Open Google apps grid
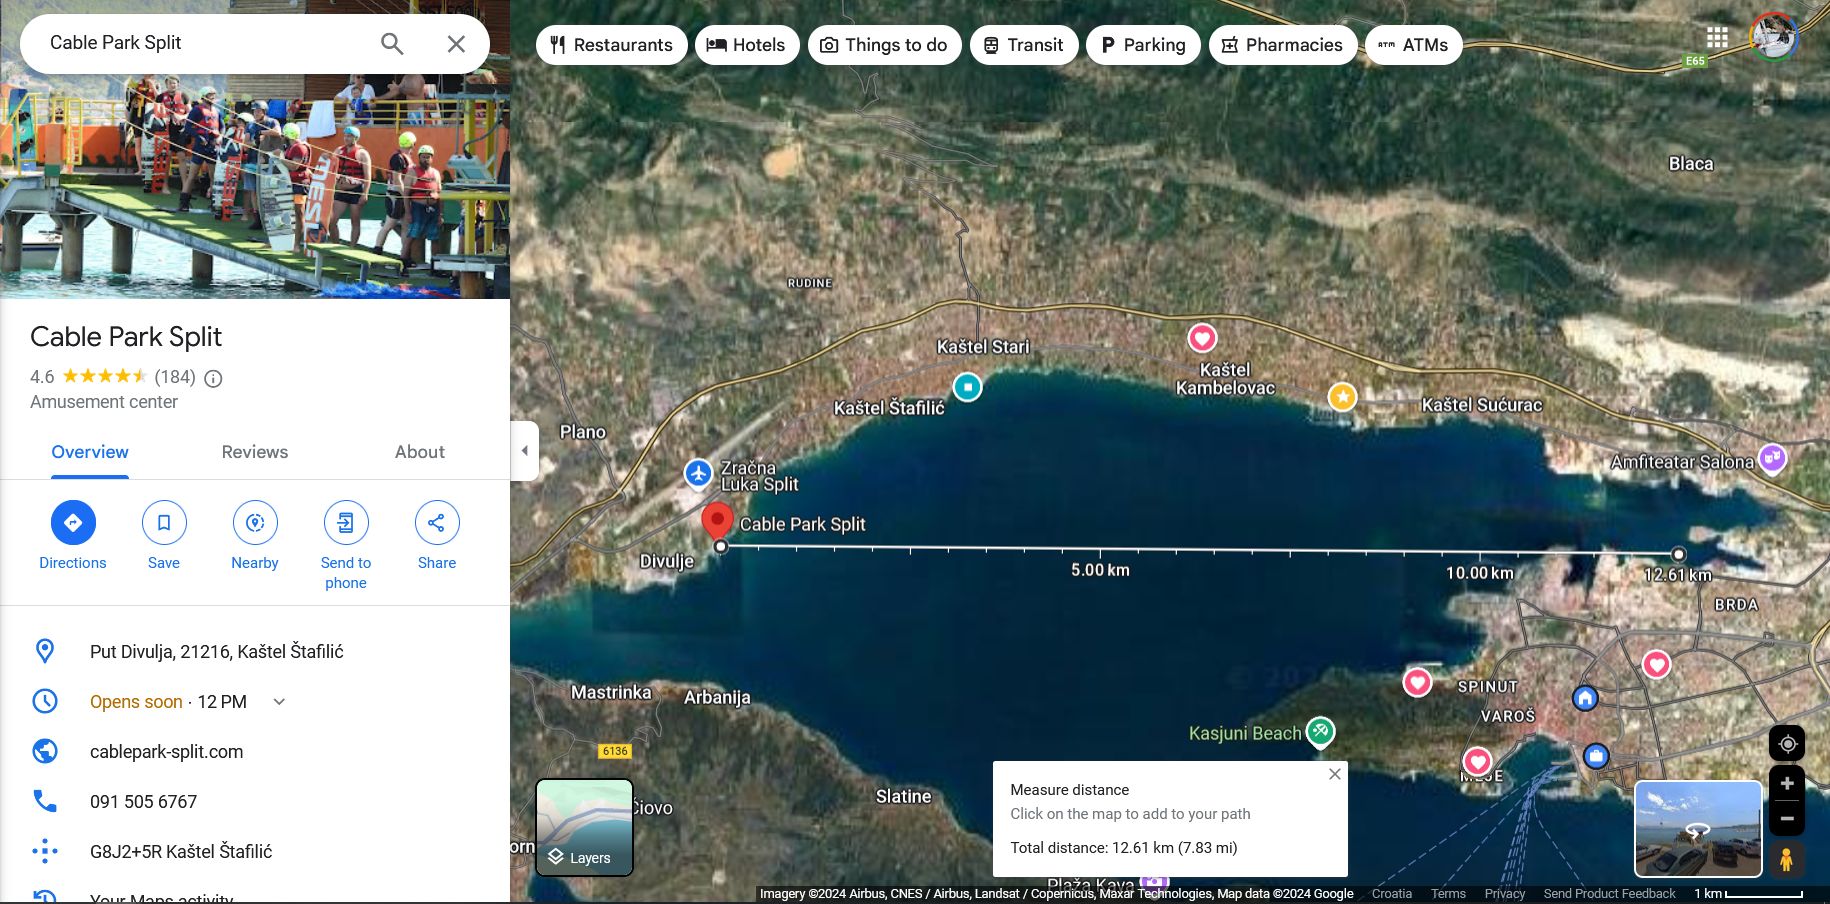1830x904 pixels. (1717, 38)
